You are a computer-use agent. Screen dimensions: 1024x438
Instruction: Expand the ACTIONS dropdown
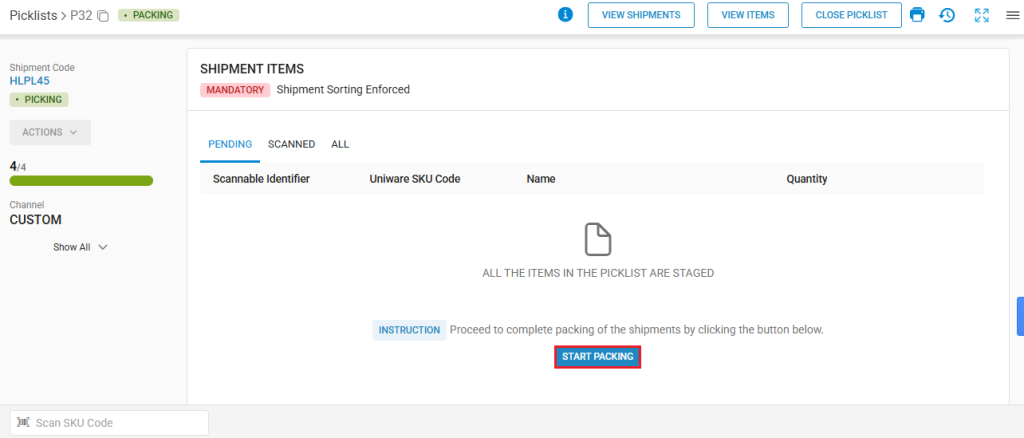pos(50,132)
